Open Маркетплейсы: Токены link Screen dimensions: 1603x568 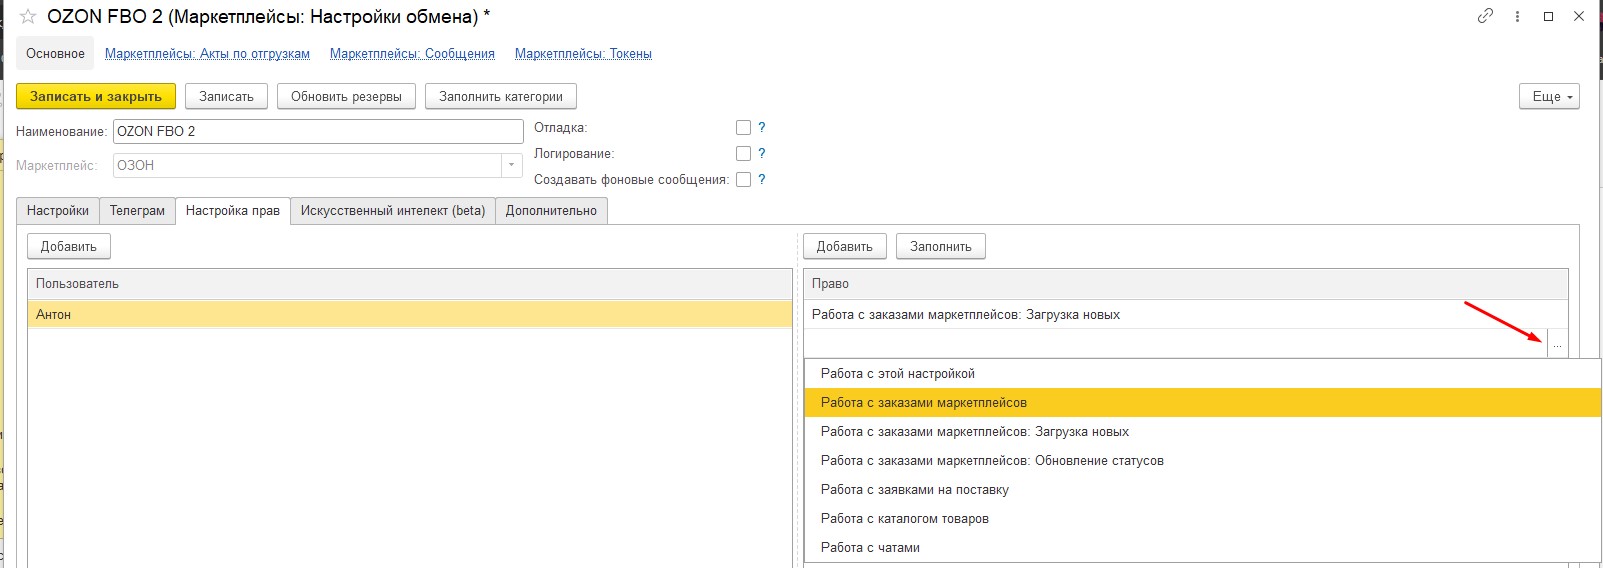pos(583,54)
